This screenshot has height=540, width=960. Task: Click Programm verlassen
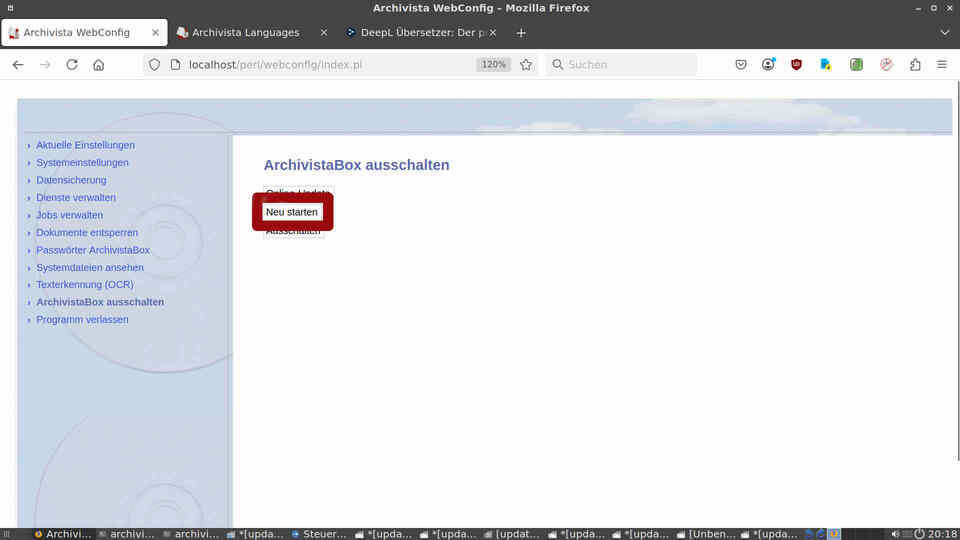point(82,320)
